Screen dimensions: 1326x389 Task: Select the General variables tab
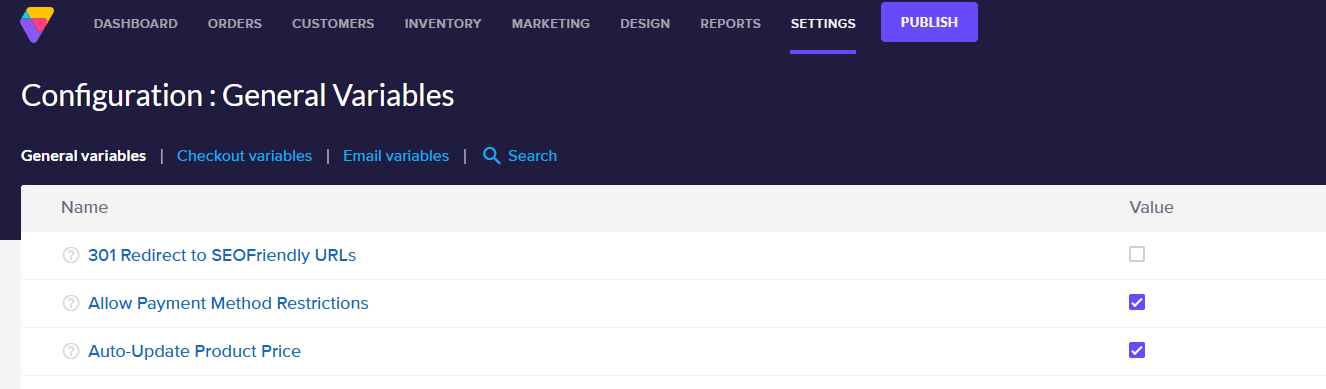(x=84, y=156)
